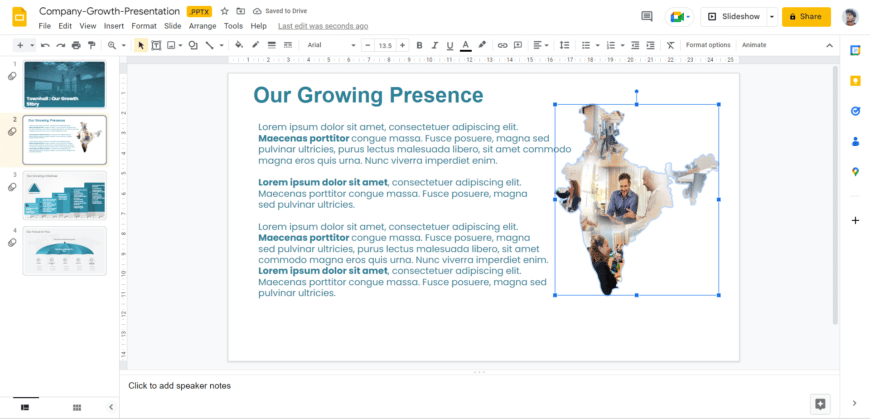Open the File menu
The width and height of the screenshot is (870, 419).
[44, 26]
